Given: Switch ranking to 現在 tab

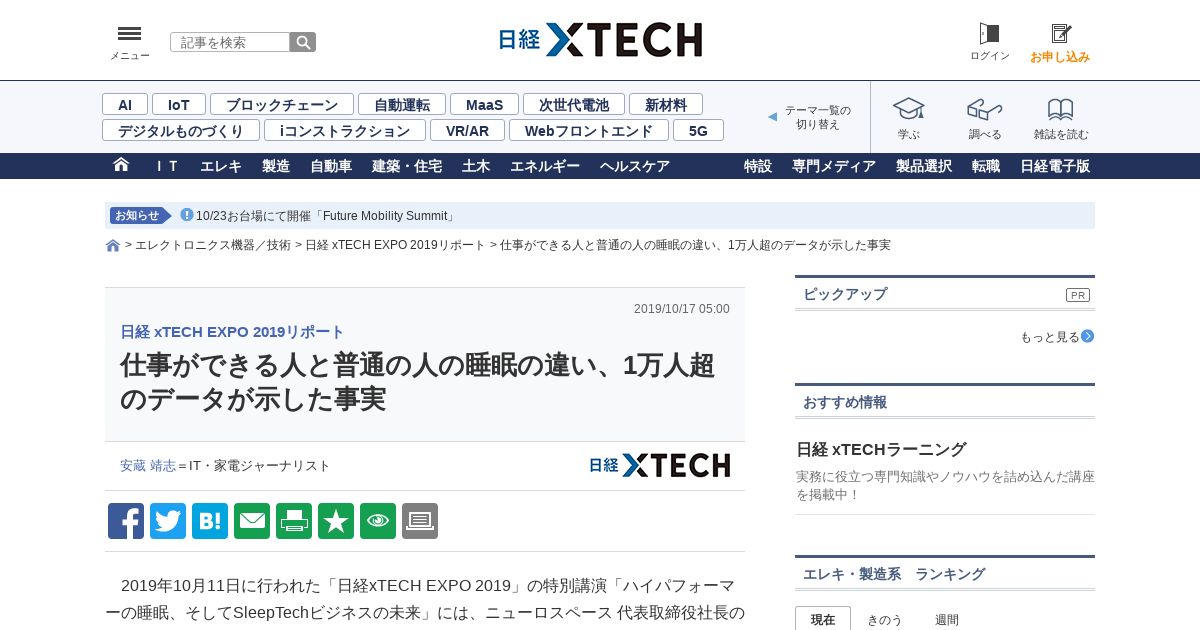Looking at the screenshot, I should click(x=823, y=619).
